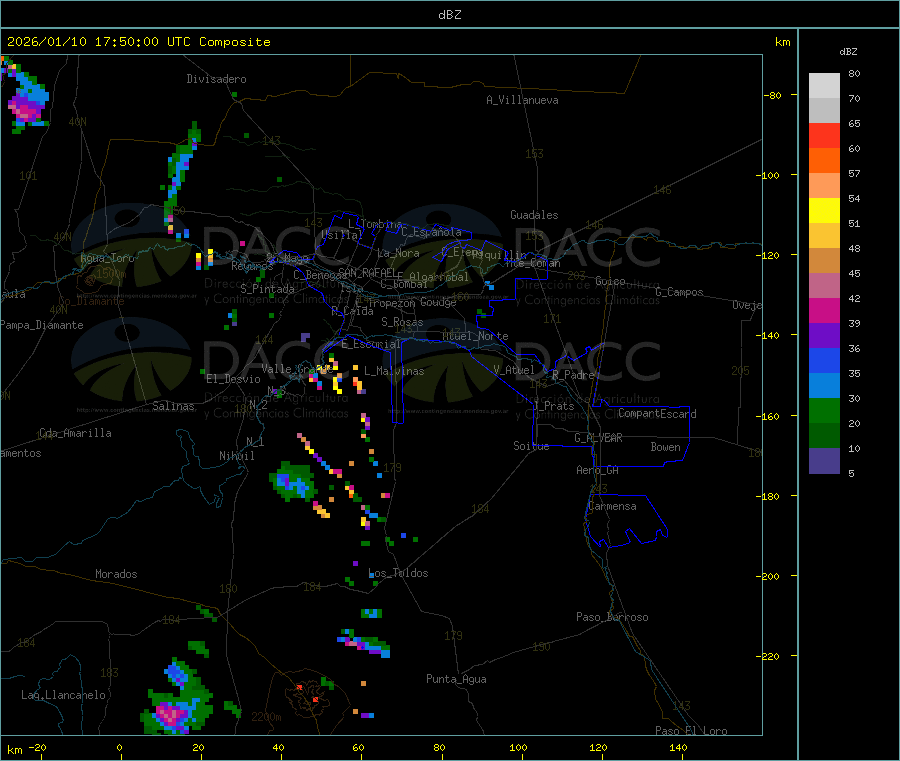
Task: Click the Los_Toldos location label
Action: [398, 573]
